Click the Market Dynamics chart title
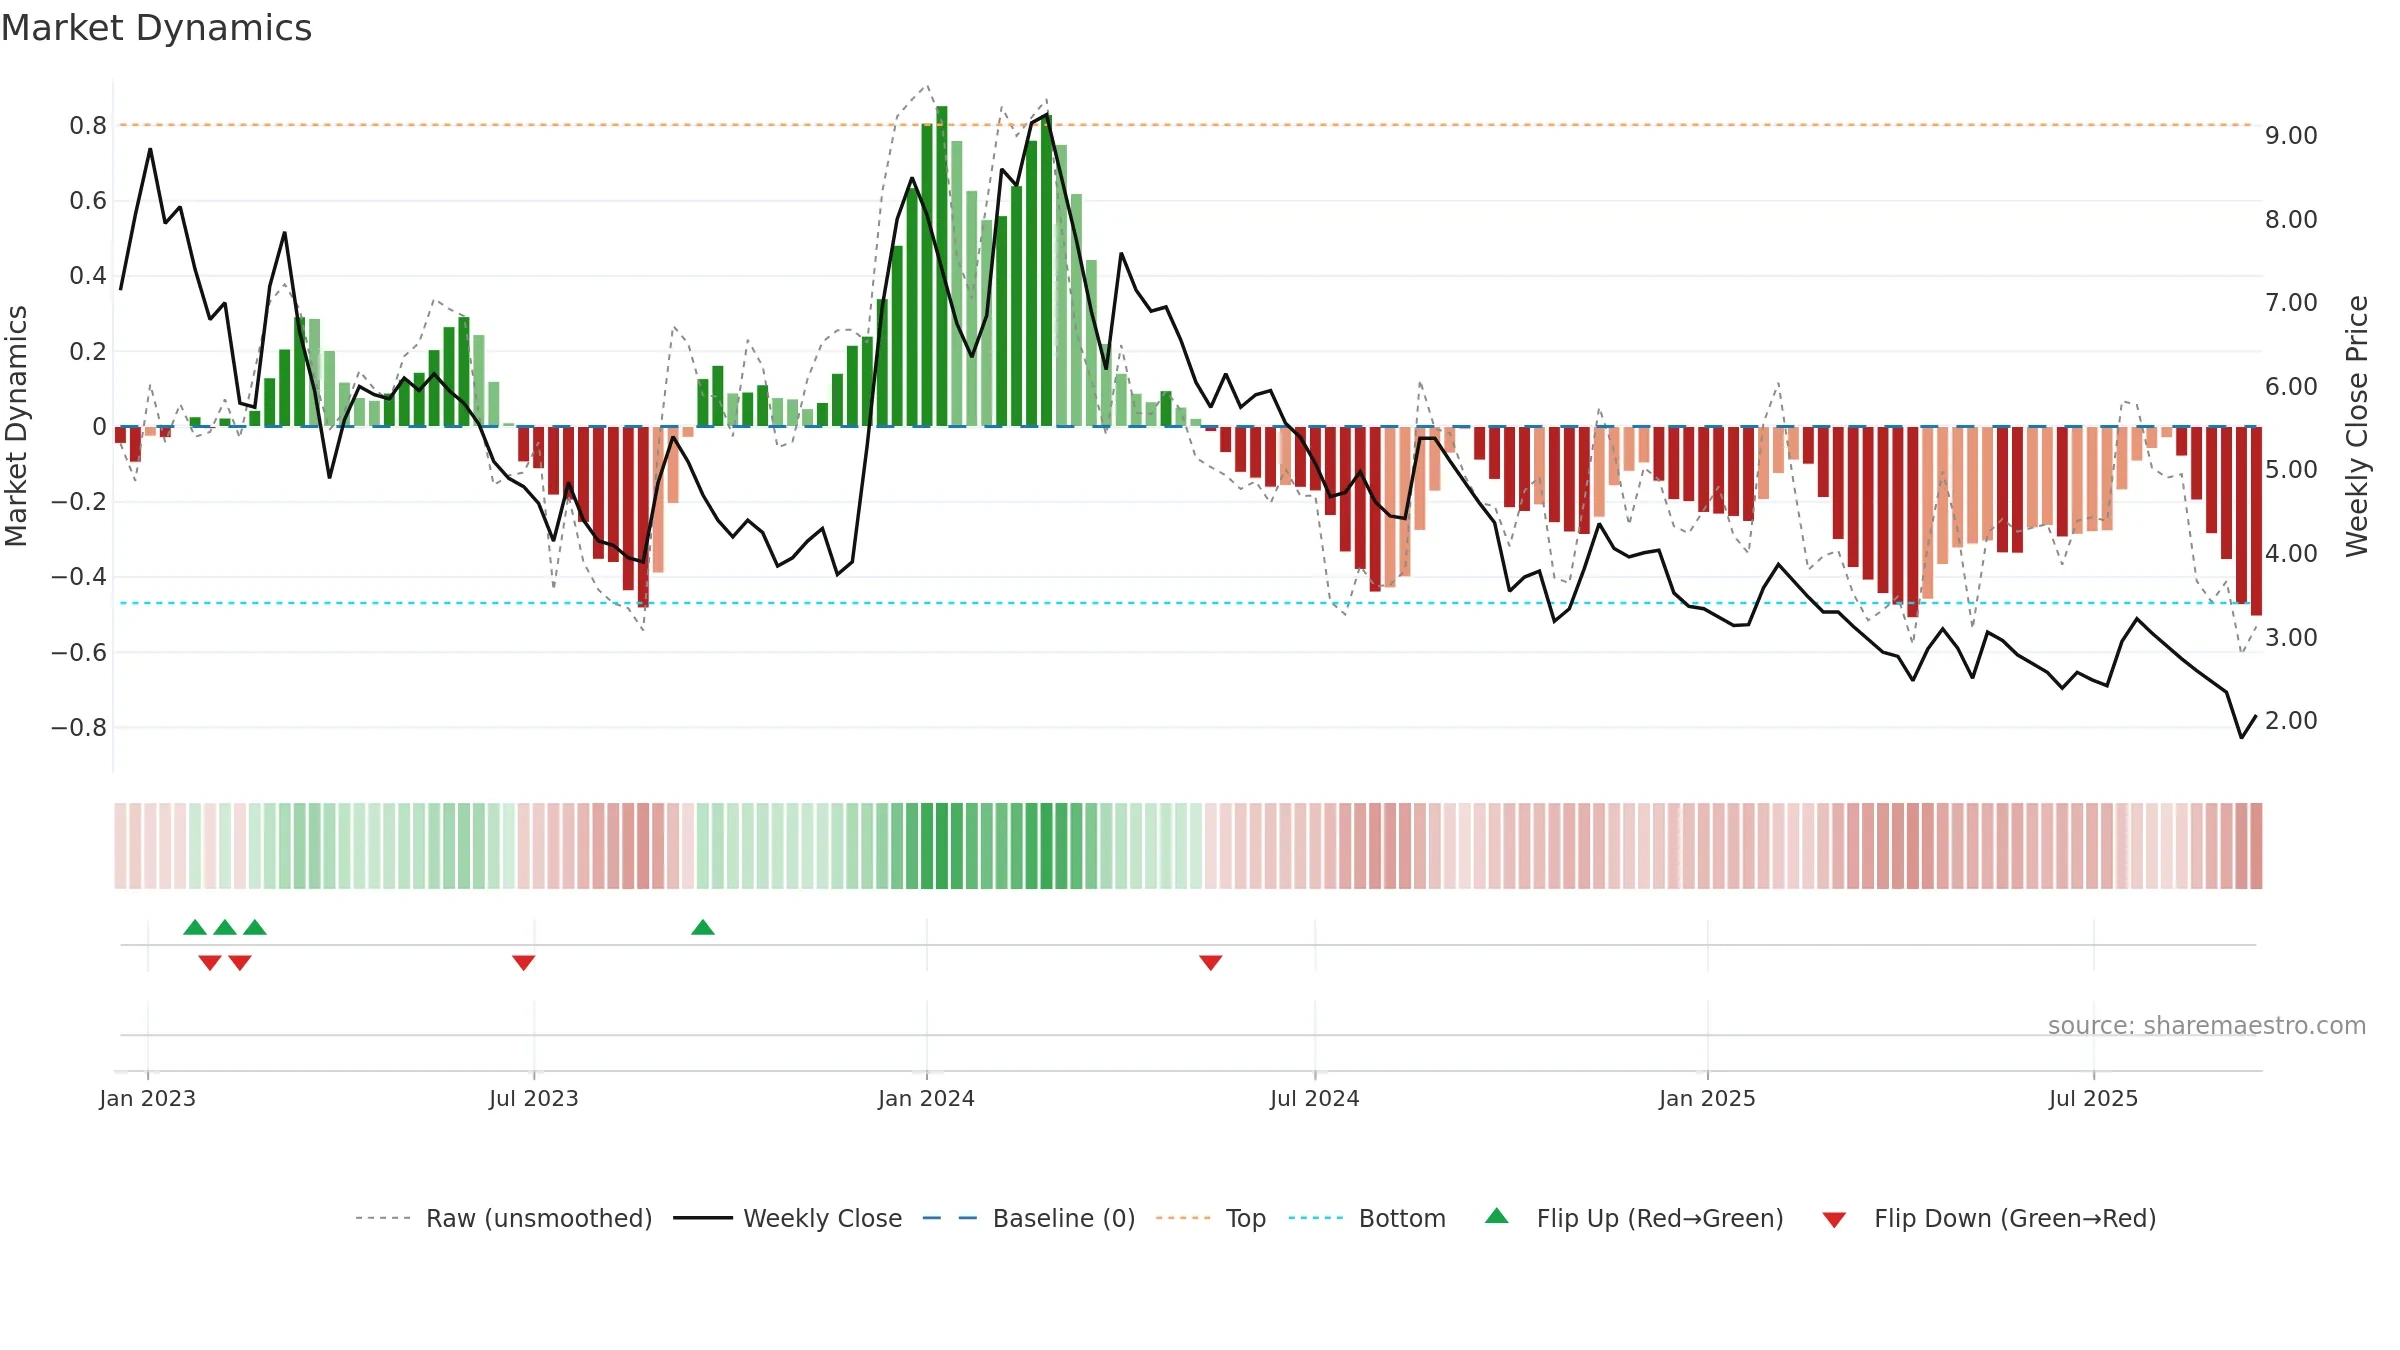 pyautogui.click(x=156, y=28)
